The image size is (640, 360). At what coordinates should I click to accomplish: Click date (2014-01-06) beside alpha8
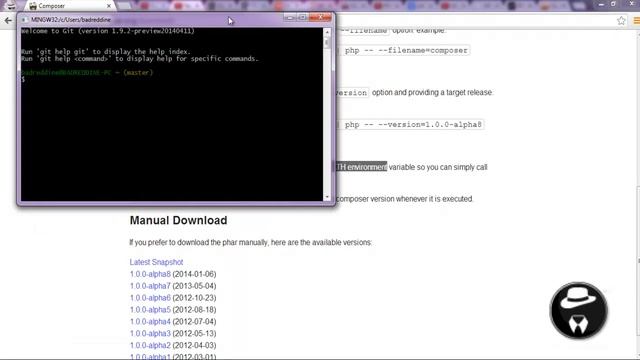(194, 274)
